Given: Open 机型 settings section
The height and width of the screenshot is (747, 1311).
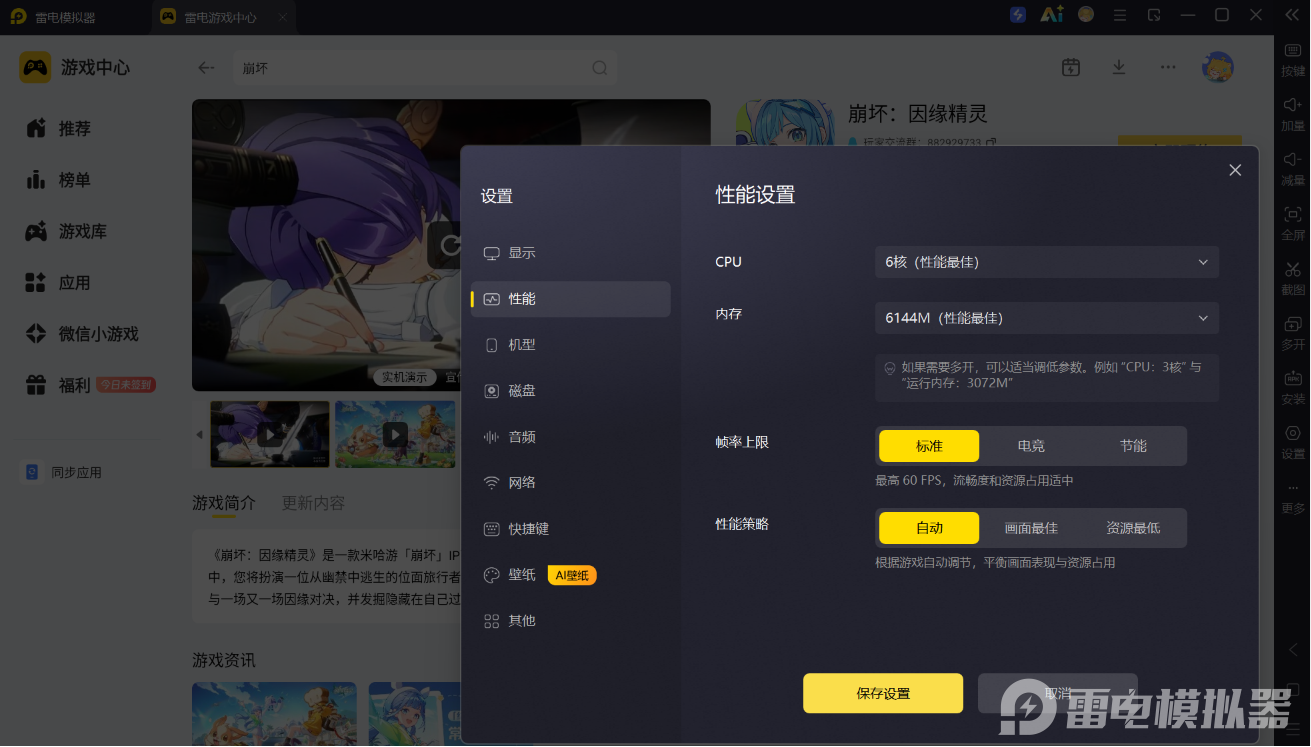Looking at the screenshot, I should click(x=570, y=345).
